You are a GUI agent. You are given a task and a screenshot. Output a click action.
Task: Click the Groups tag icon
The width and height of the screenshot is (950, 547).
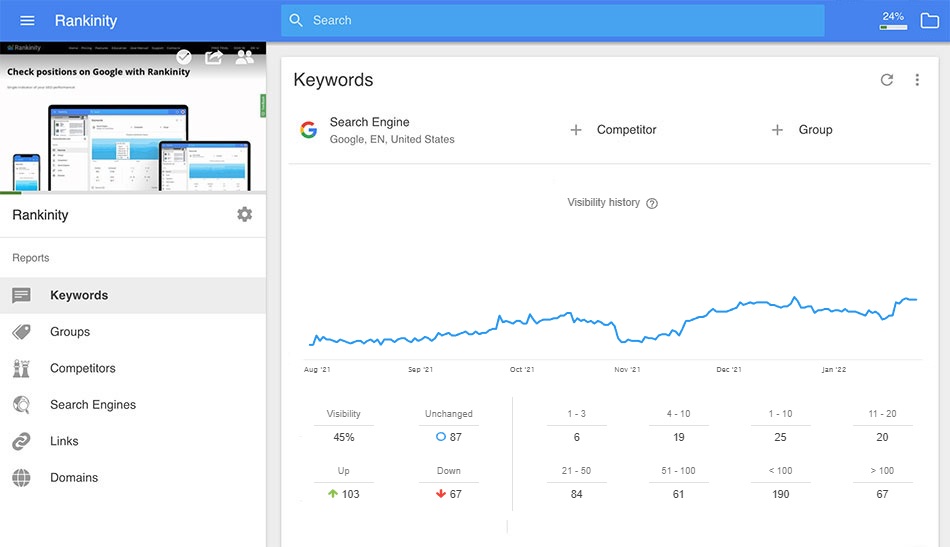pos(21,332)
